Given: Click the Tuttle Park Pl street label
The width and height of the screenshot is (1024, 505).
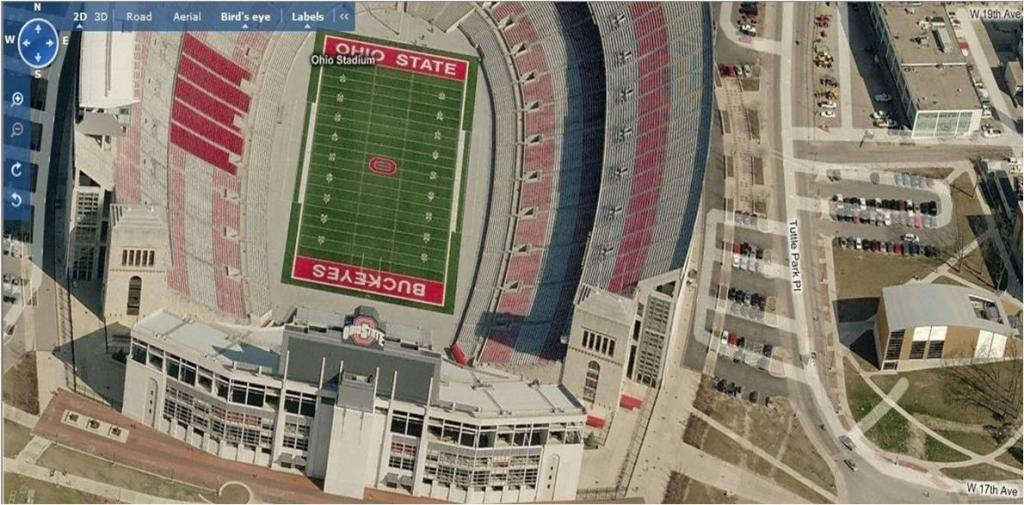Looking at the screenshot, I should 797,255.
